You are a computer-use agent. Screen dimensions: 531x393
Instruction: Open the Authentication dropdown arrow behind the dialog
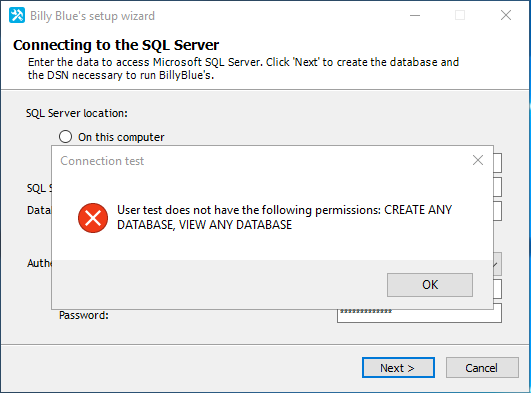pyautogui.click(x=497, y=264)
